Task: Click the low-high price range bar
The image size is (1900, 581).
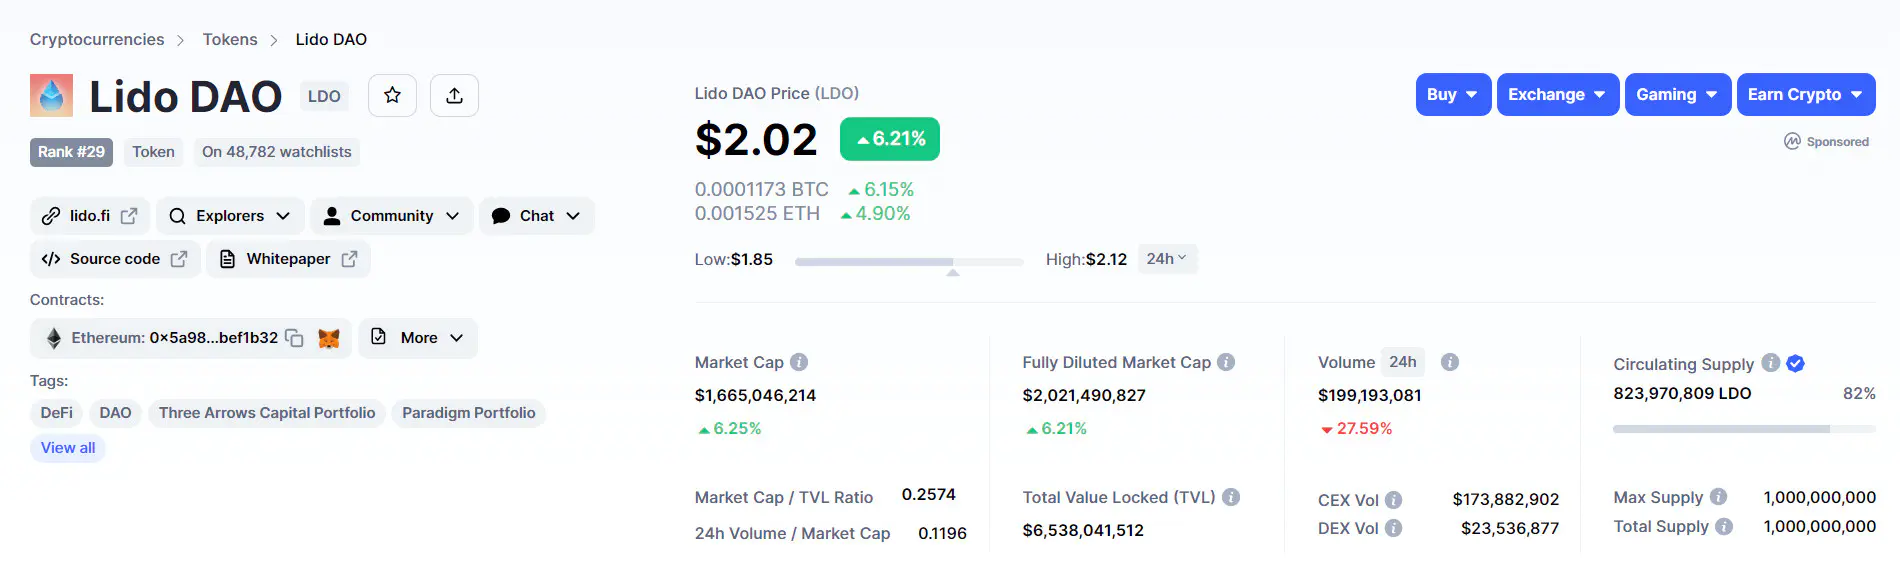Action: [x=909, y=262]
